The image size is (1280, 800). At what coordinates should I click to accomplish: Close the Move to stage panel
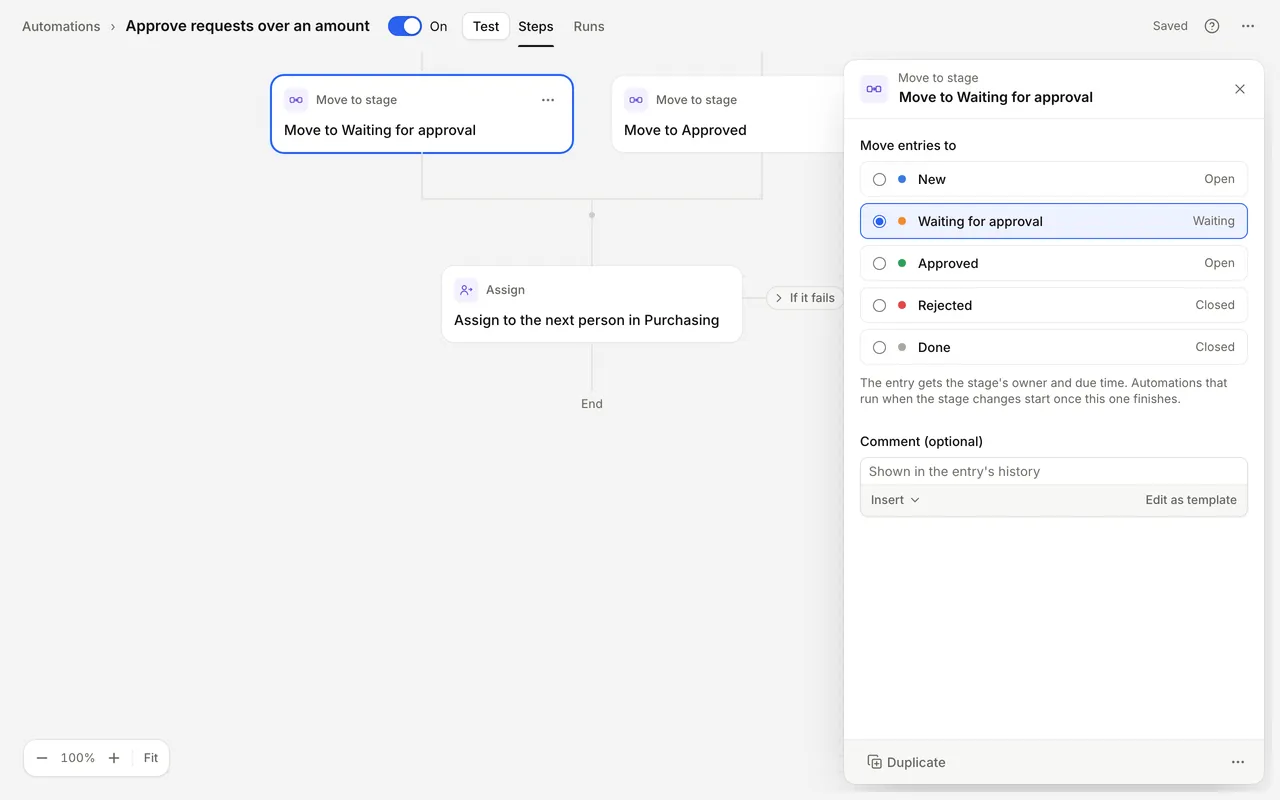(1240, 89)
